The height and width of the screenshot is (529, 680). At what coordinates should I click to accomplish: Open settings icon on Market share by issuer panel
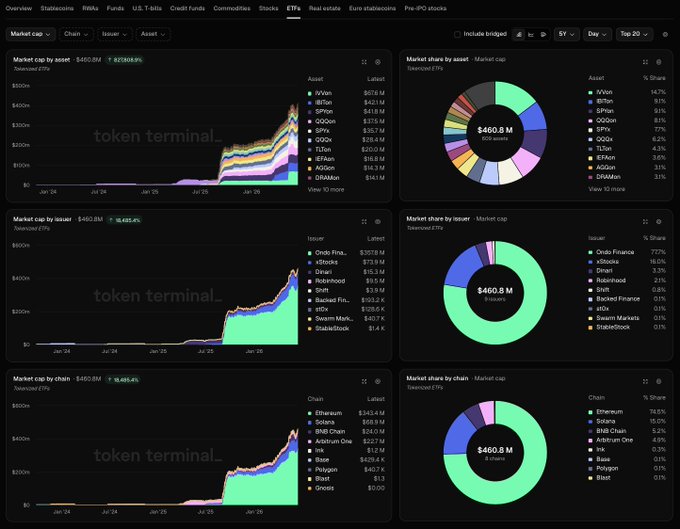click(658, 222)
